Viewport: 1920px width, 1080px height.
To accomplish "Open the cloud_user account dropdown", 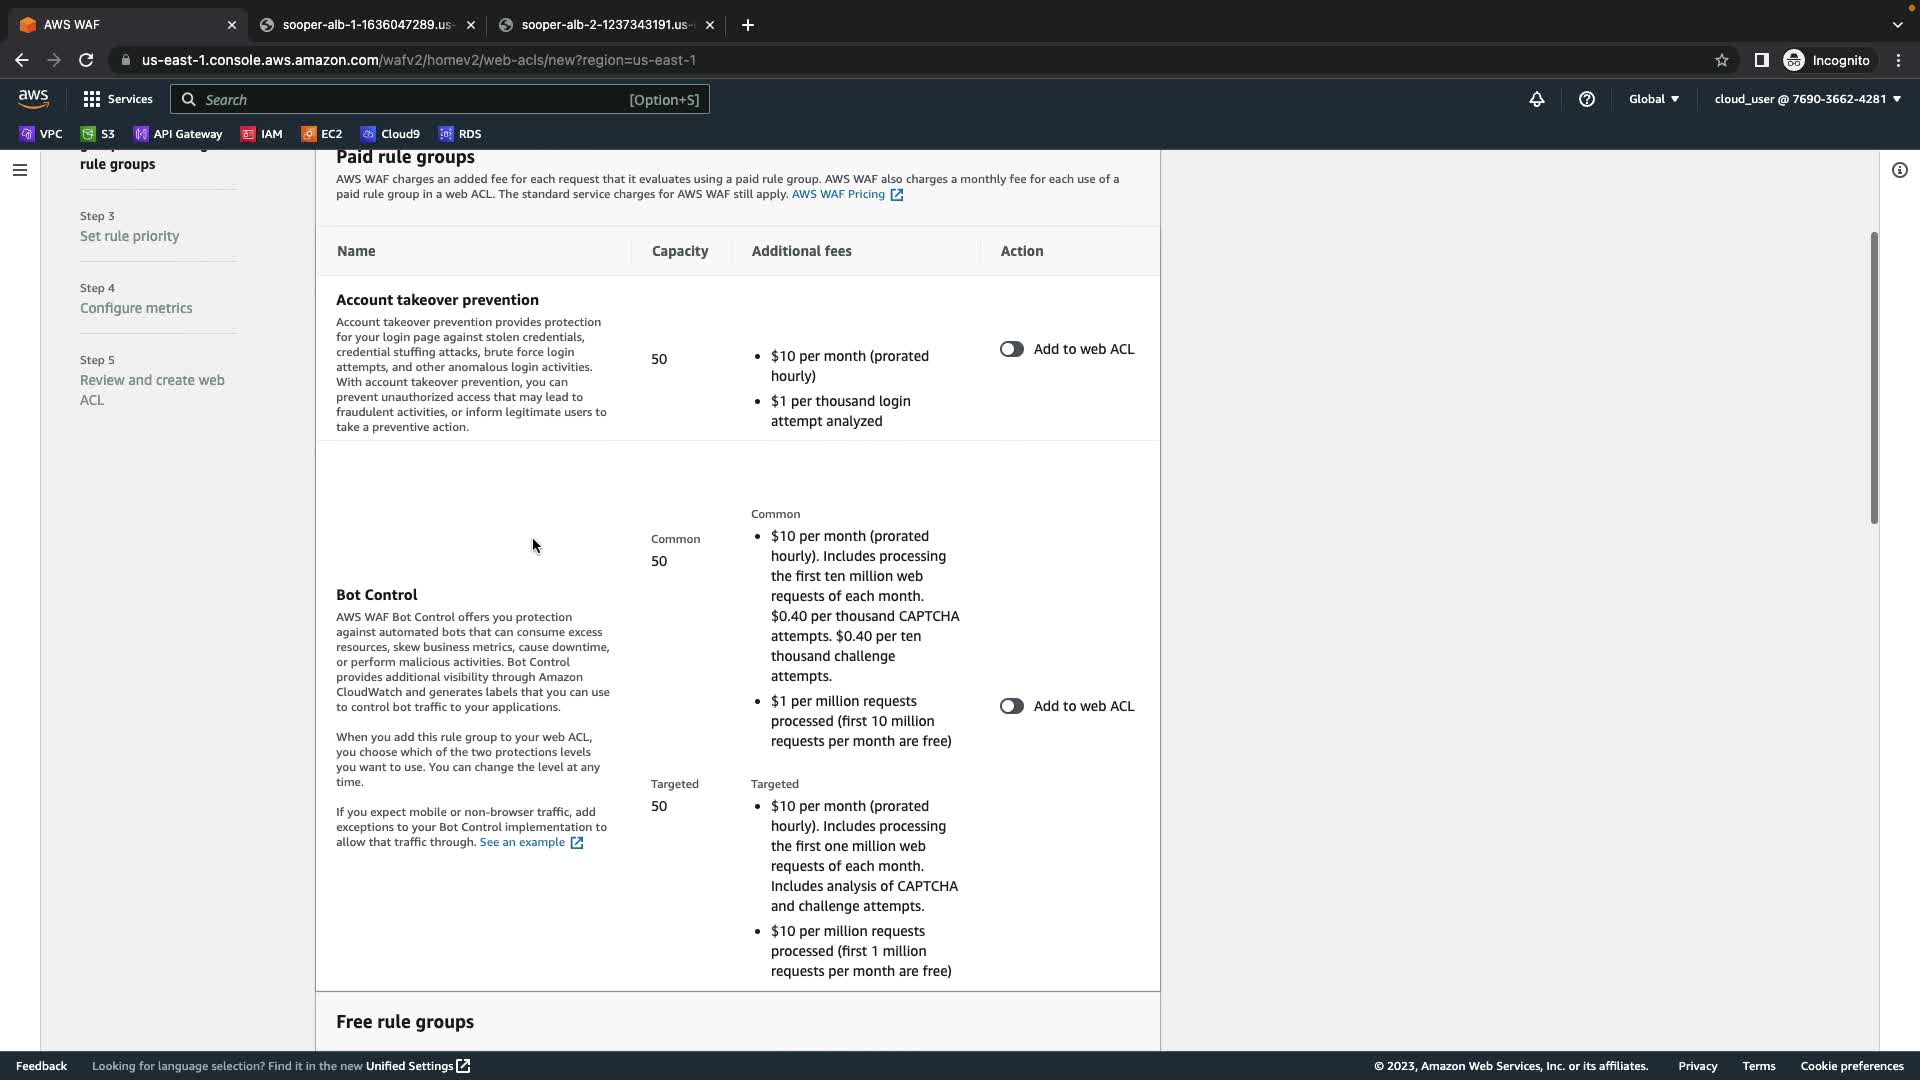I will (x=1807, y=99).
